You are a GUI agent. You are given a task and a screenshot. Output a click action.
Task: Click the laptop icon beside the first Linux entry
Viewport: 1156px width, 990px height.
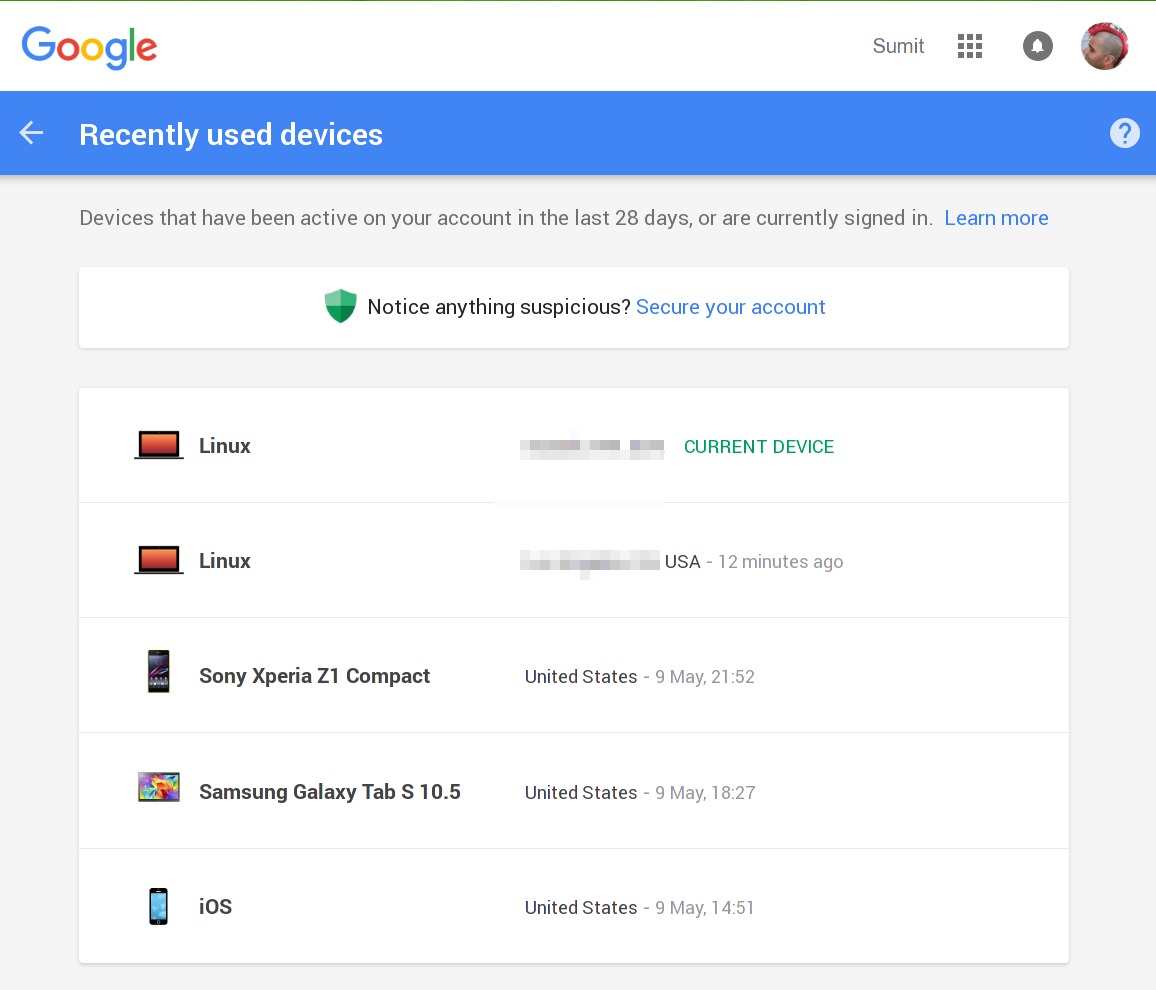[x=158, y=445]
